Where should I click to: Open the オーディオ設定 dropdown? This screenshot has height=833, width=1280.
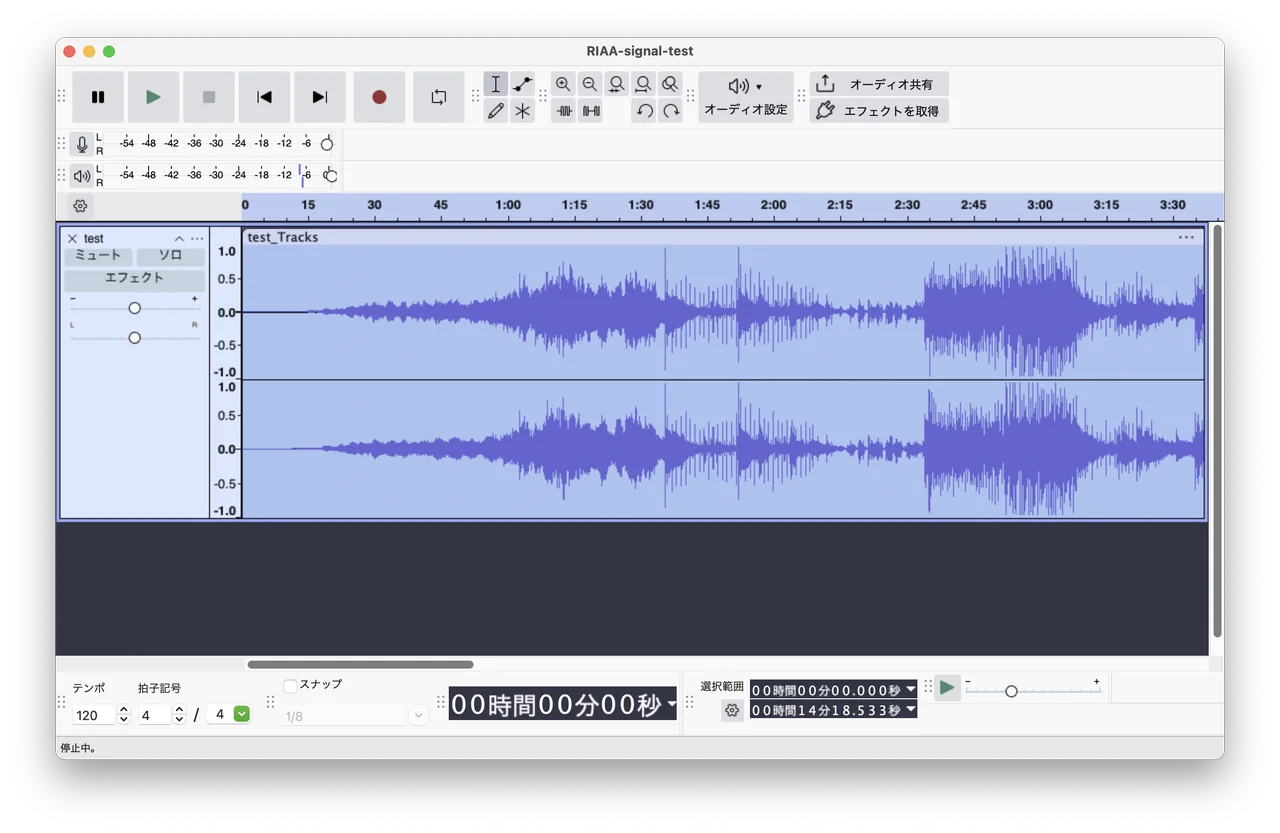746,97
